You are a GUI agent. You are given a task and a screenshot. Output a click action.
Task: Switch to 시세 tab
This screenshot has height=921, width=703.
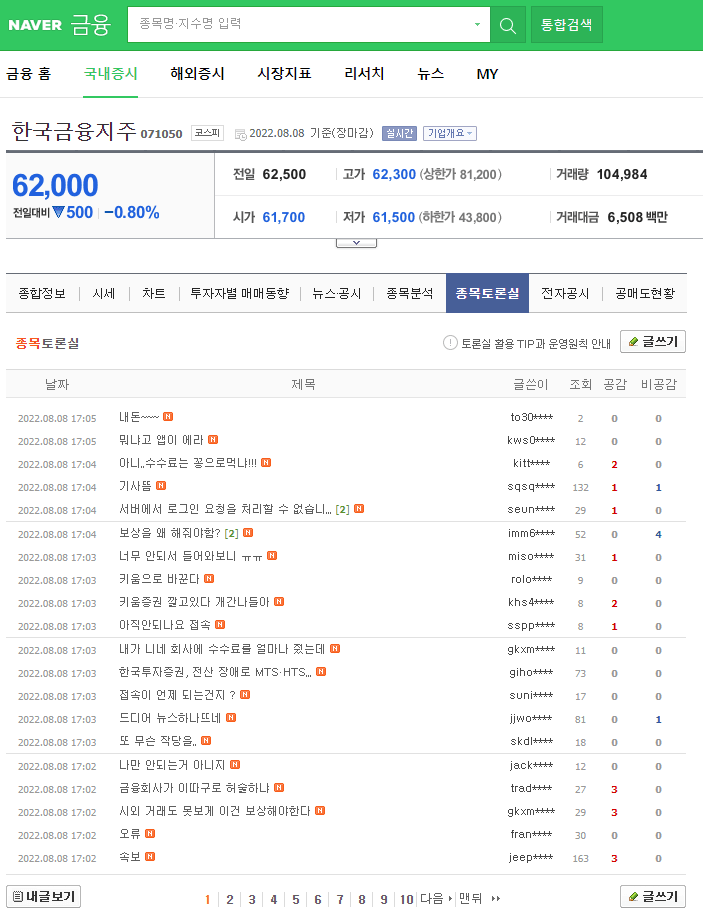104,293
